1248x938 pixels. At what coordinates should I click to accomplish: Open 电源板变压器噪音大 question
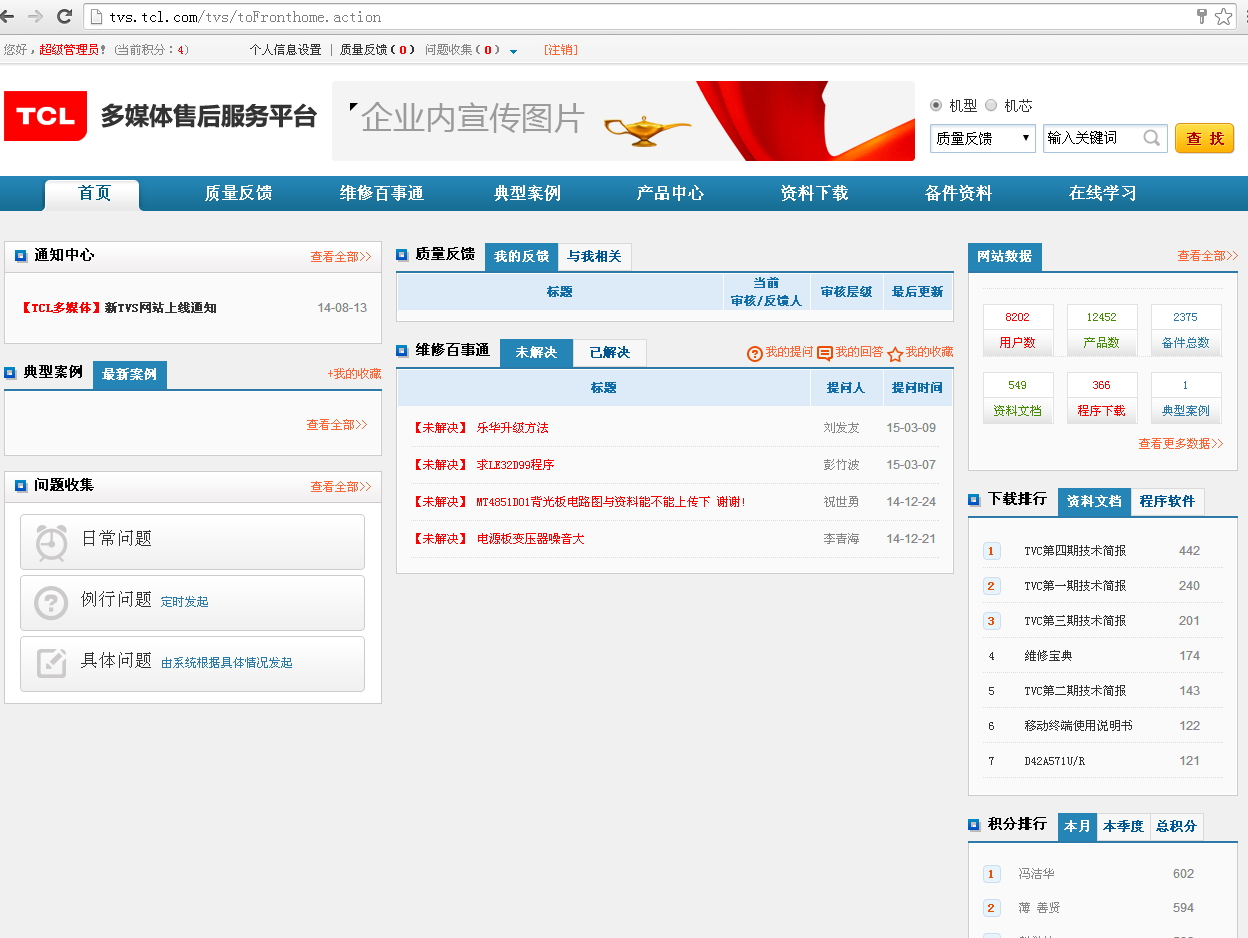coord(531,539)
